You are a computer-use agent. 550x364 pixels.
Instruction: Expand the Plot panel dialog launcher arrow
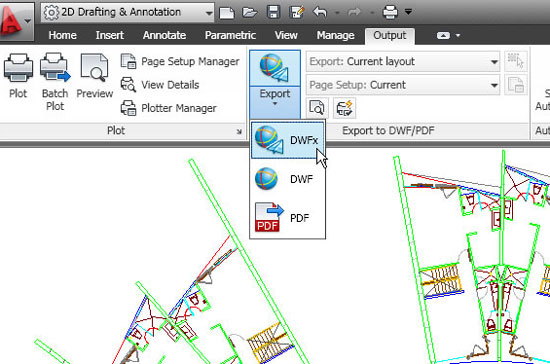point(239,132)
